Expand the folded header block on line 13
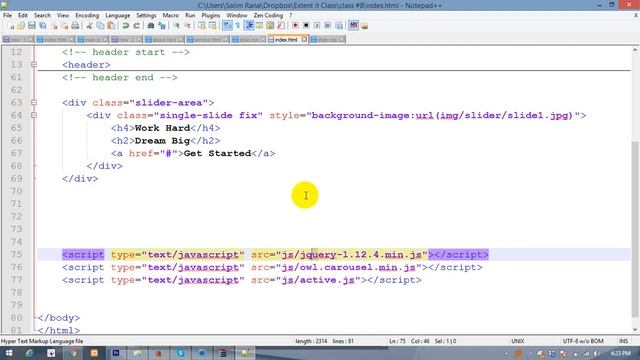 [34, 64]
